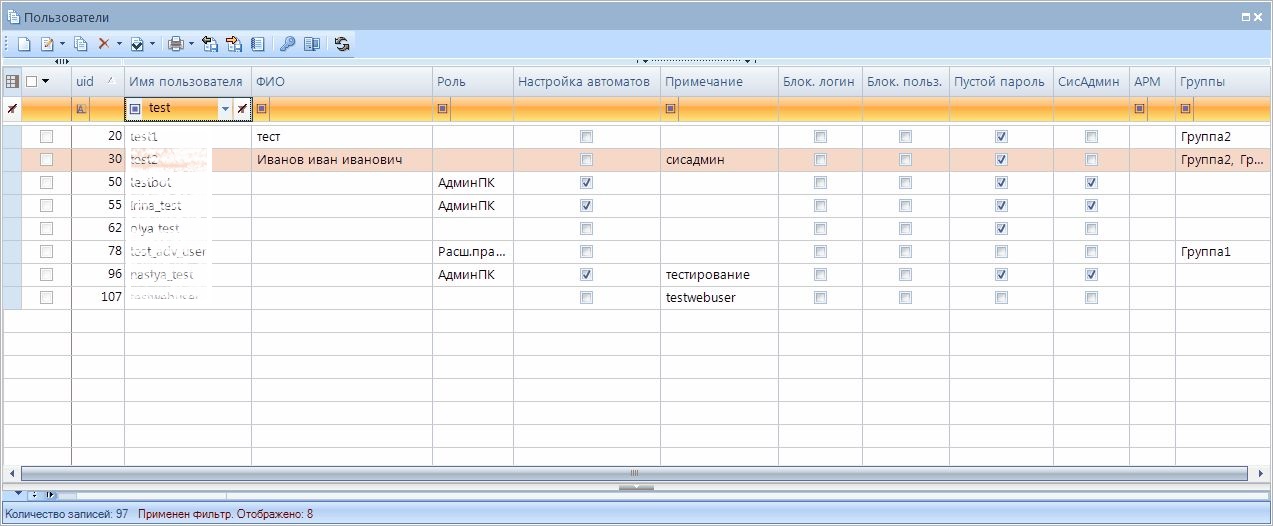Tick the row checkbox for uid 20

pyautogui.click(x=45, y=136)
